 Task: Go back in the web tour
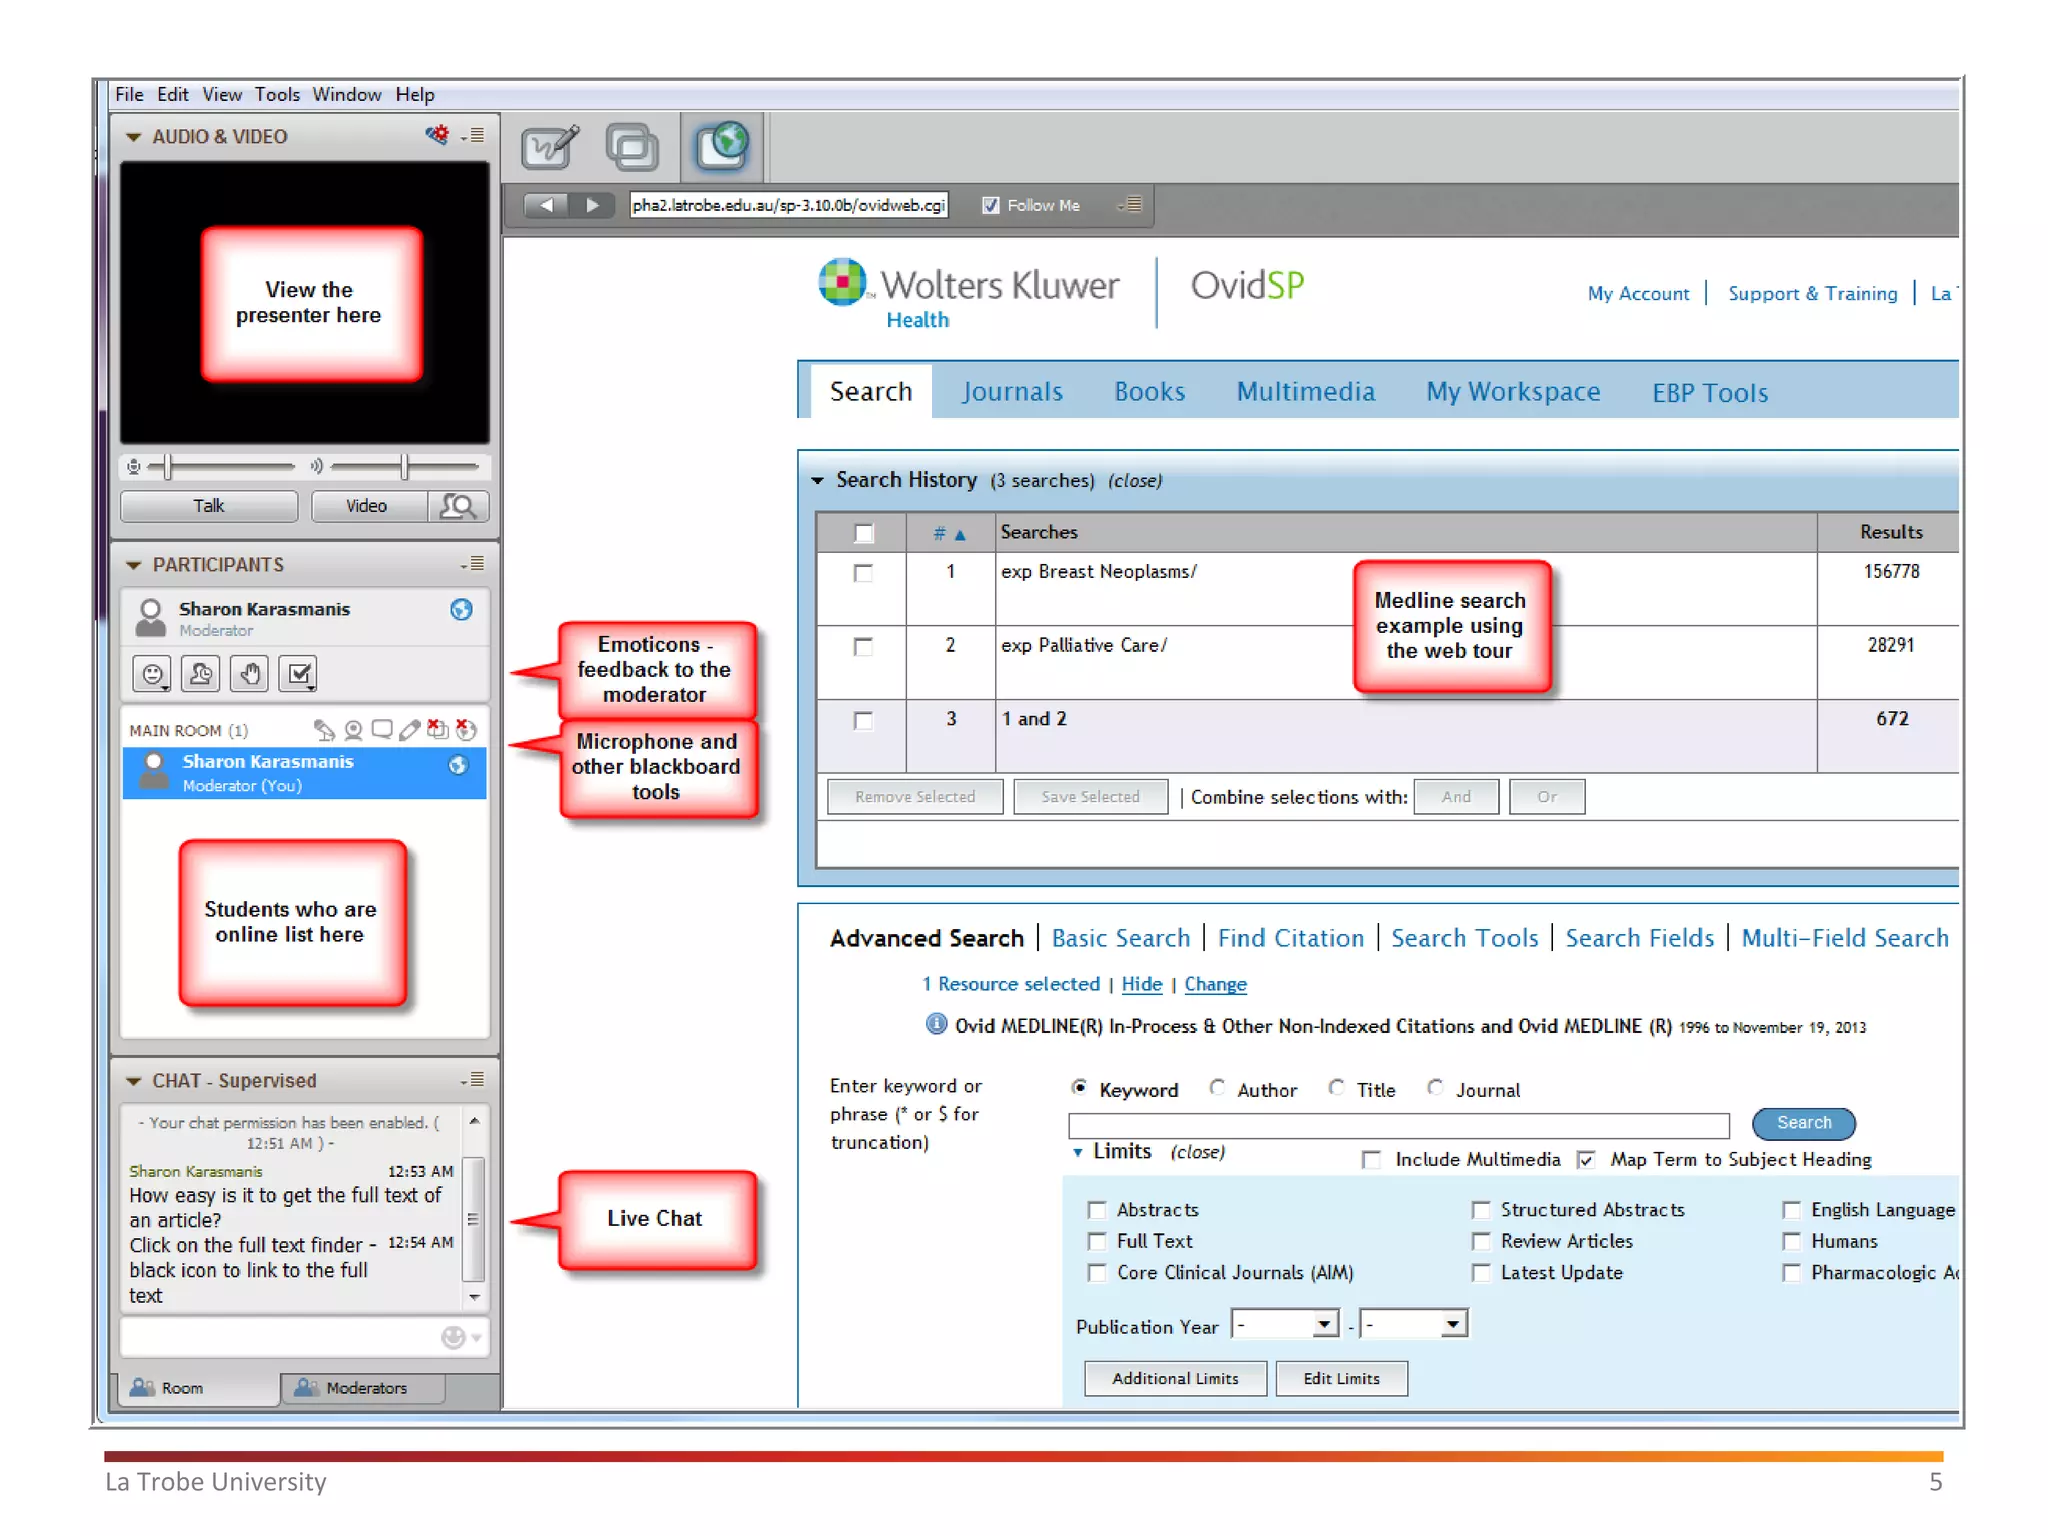[546, 205]
